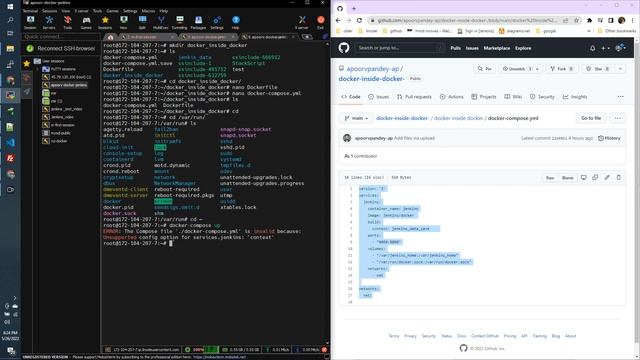The image size is (640, 360).
Task: Switch to the Issues tab of the repository
Action: click(378, 97)
